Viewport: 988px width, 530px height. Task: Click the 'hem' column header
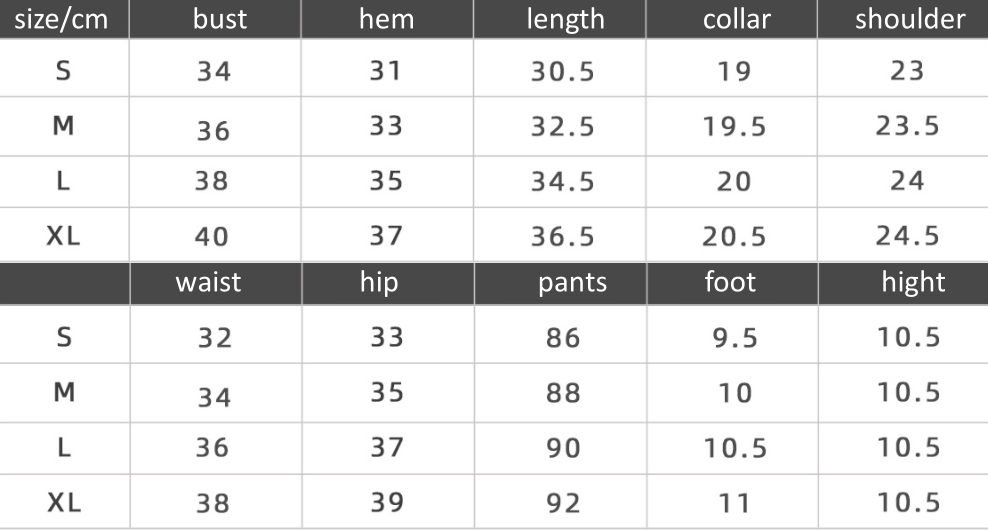(386, 19)
